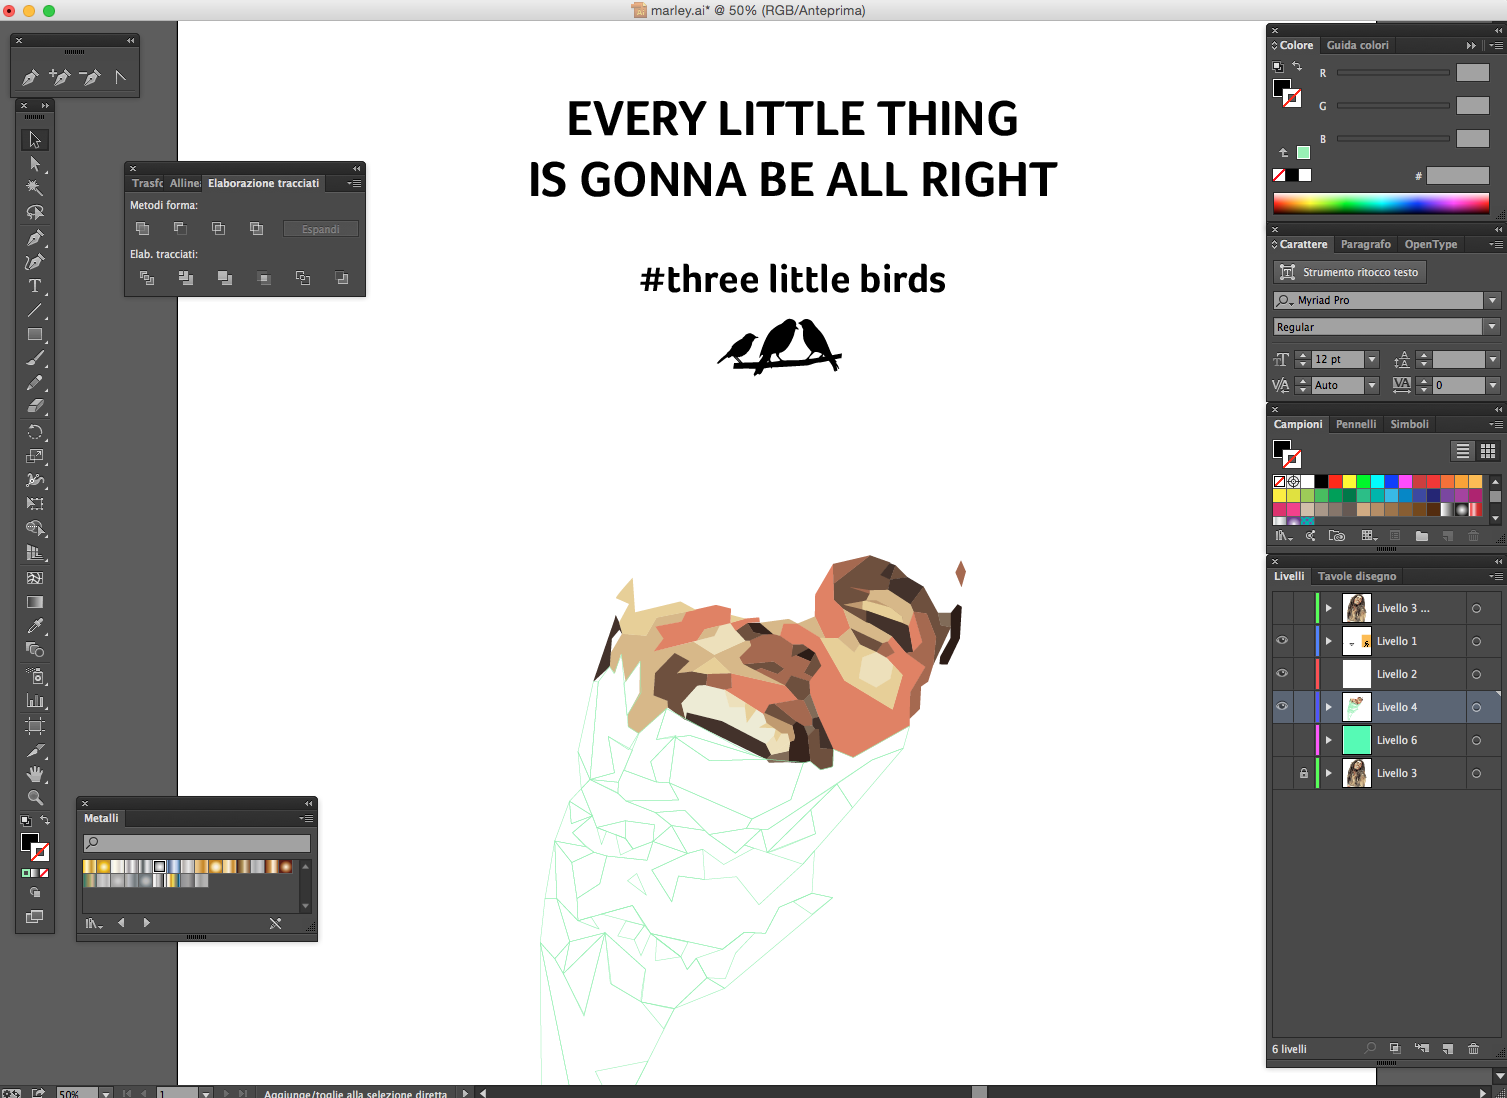Open 12 pt font size dropdown
The height and width of the screenshot is (1098, 1507).
[1372, 359]
